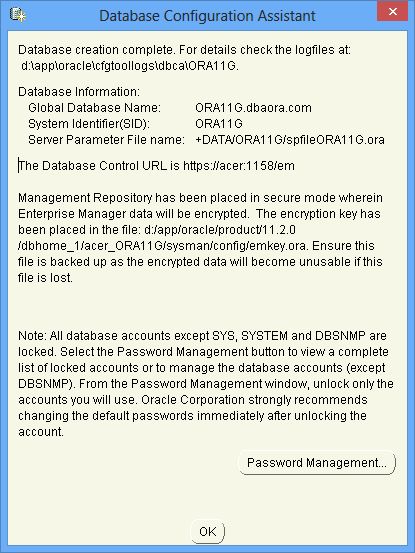Viewport: 415px width, 553px height.
Task: Click the final word 'account.' in the note
Action: [41, 432]
